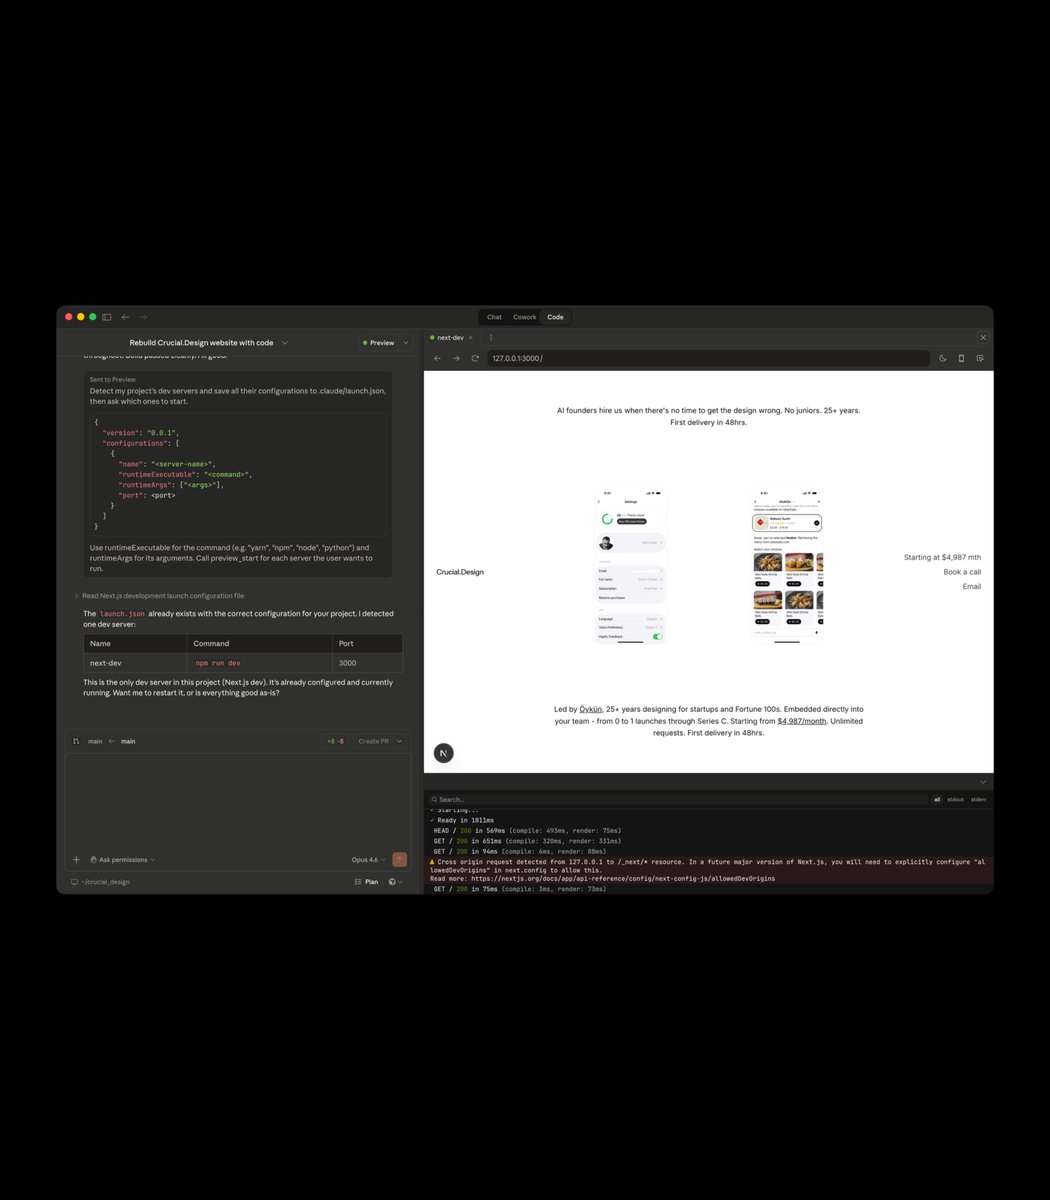
Task: Click the 'Ready in 1811ms' log line
Action: (462, 820)
